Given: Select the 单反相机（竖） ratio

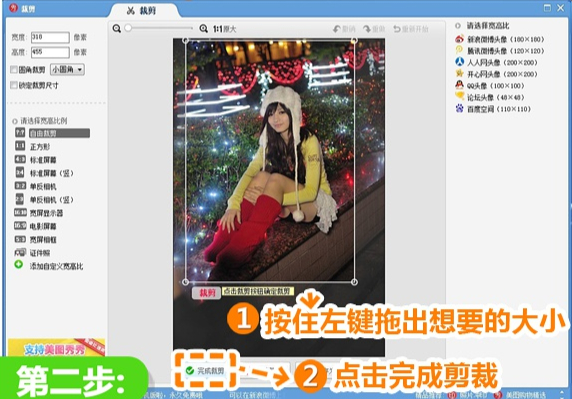Looking at the screenshot, I should [x=44, y=200].
